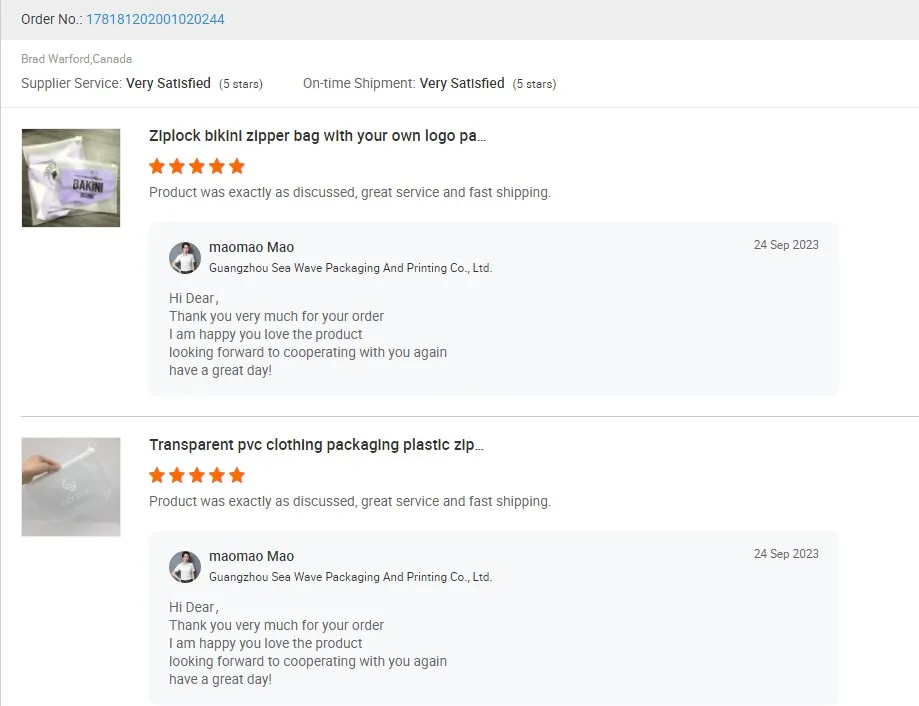
Task: Click the second review's comment text
Action: (349, 501)
